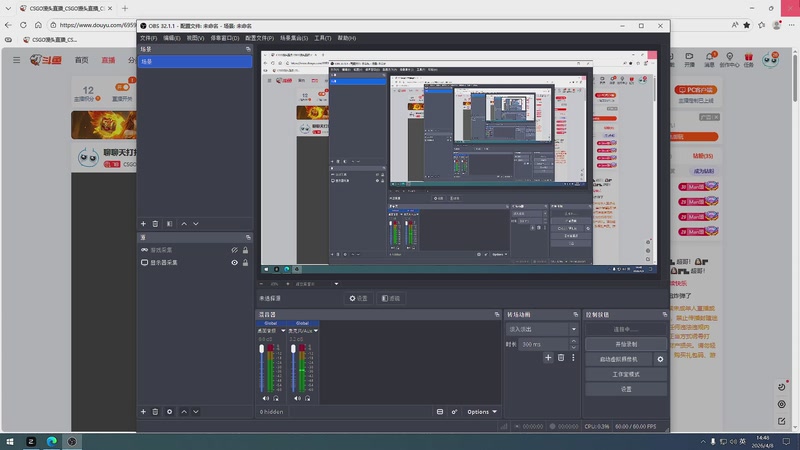Mute the 桌面音频 channel speaker icon

tap(265, 398)
